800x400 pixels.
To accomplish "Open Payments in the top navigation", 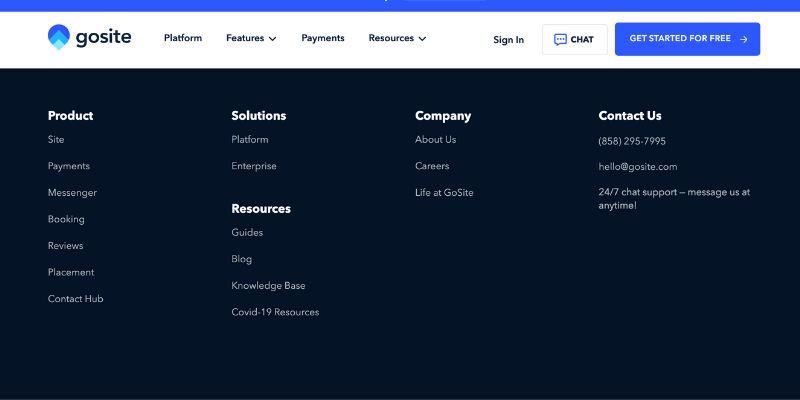I will pyautogui.click(x=323, y=38).
